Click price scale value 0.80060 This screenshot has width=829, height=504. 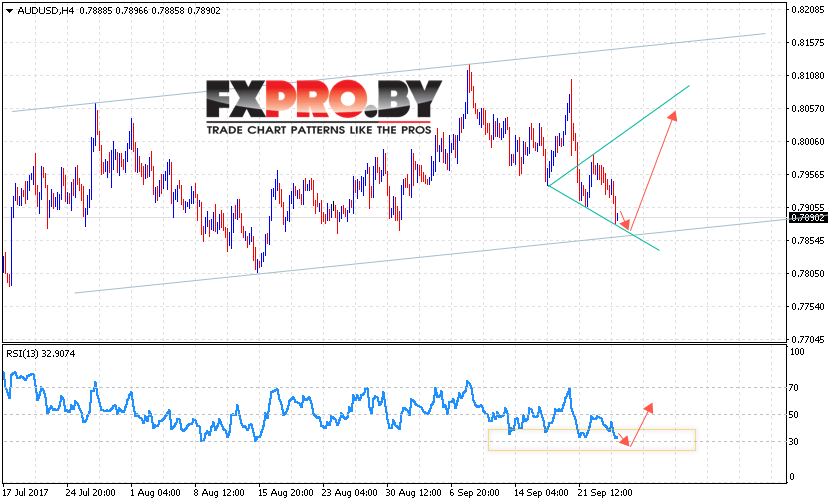[807, 142]
